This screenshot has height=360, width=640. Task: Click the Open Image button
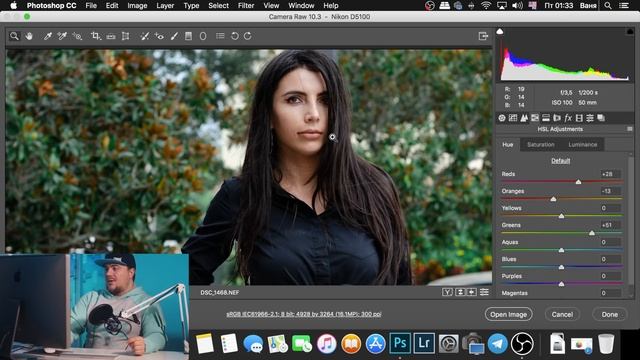(509, 314)
